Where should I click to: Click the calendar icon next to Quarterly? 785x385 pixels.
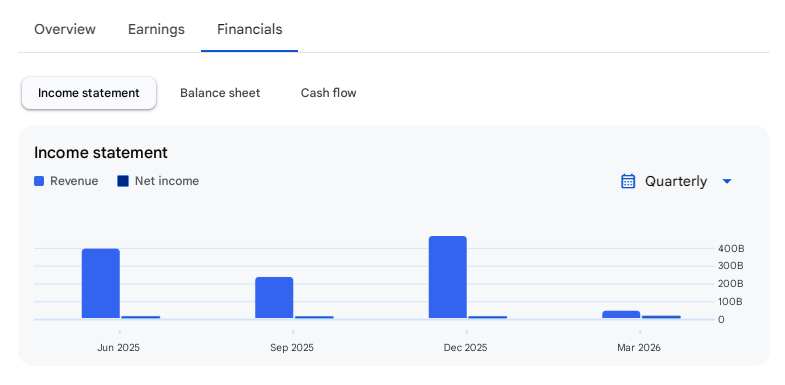628,181
